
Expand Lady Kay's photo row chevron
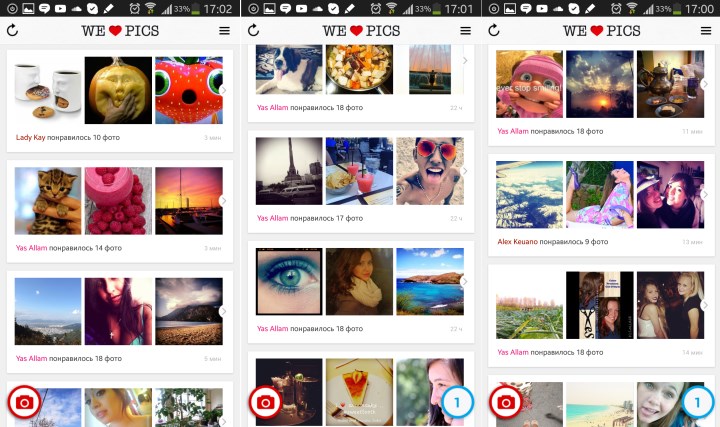tap(224, 90)
